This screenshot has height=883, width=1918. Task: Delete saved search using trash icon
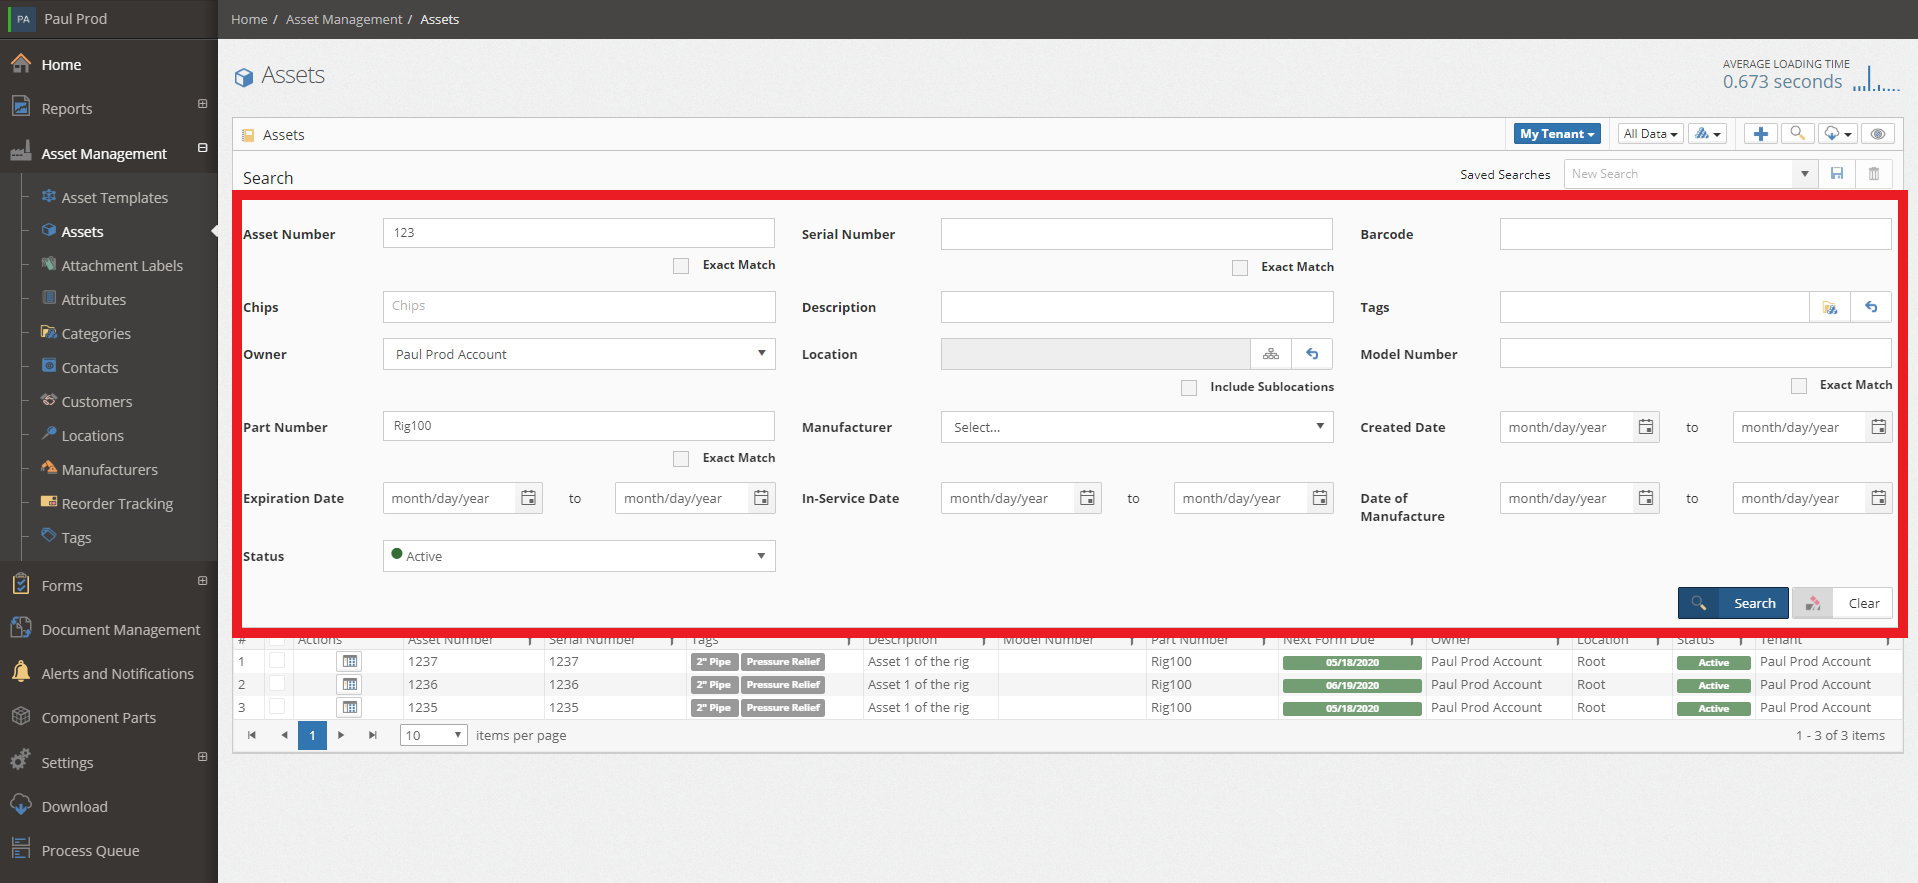click(x=1874, y=174)
